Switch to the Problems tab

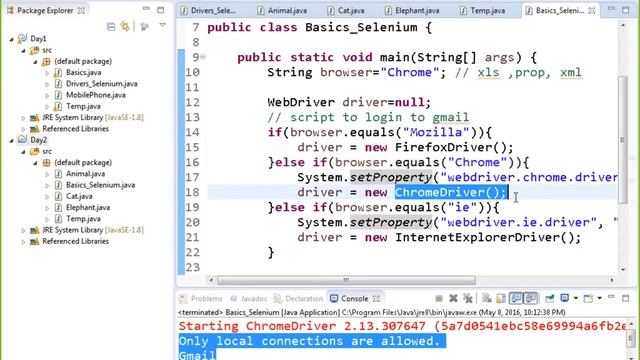coord(202,298)
